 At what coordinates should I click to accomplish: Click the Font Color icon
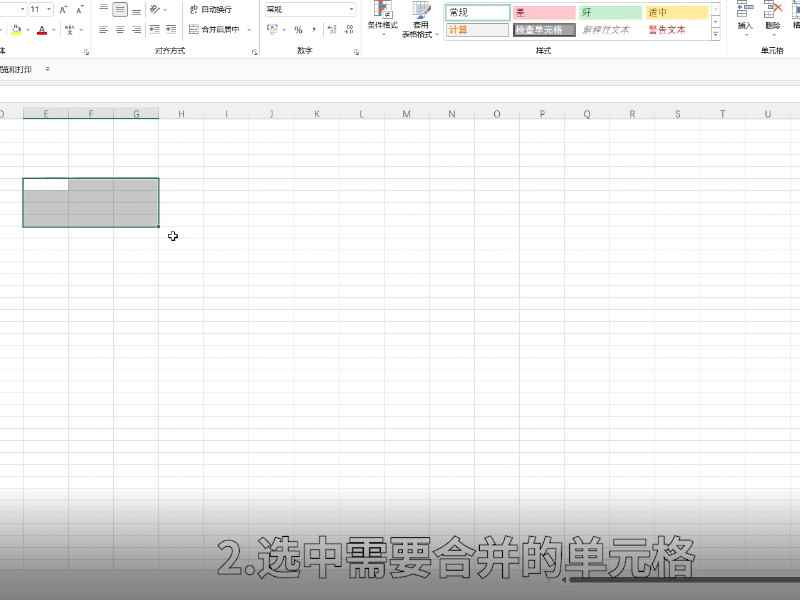pos(40,29)
